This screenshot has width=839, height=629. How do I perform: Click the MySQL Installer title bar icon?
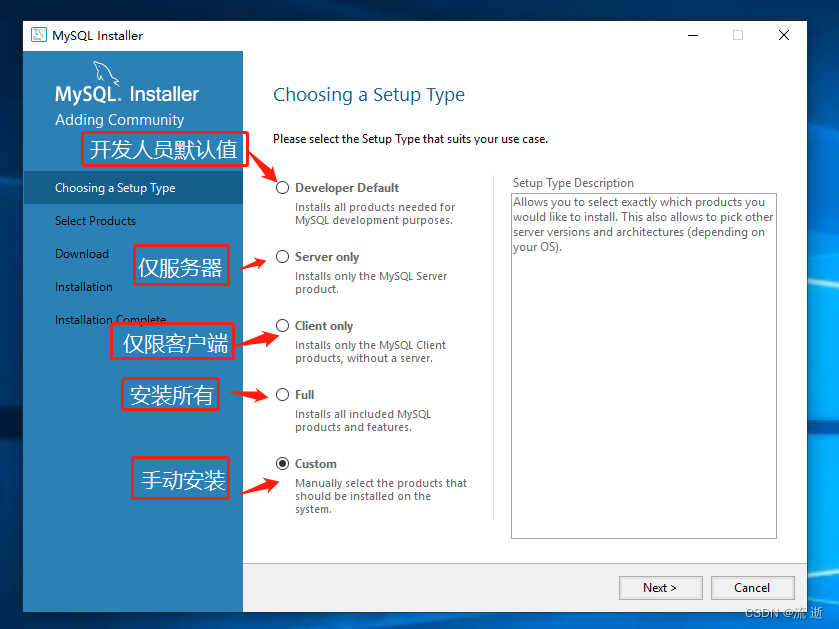pos(39,35)
